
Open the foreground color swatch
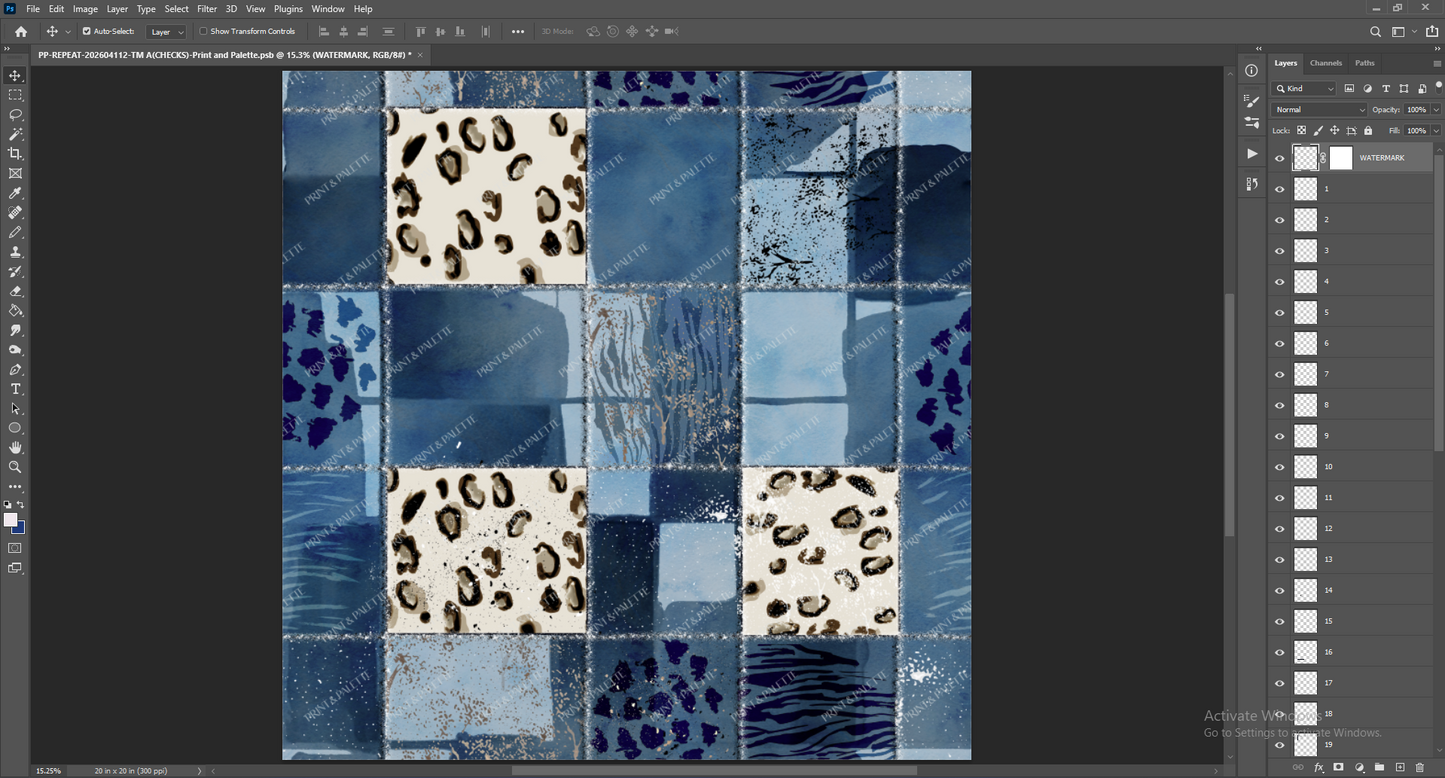(11, 520)
